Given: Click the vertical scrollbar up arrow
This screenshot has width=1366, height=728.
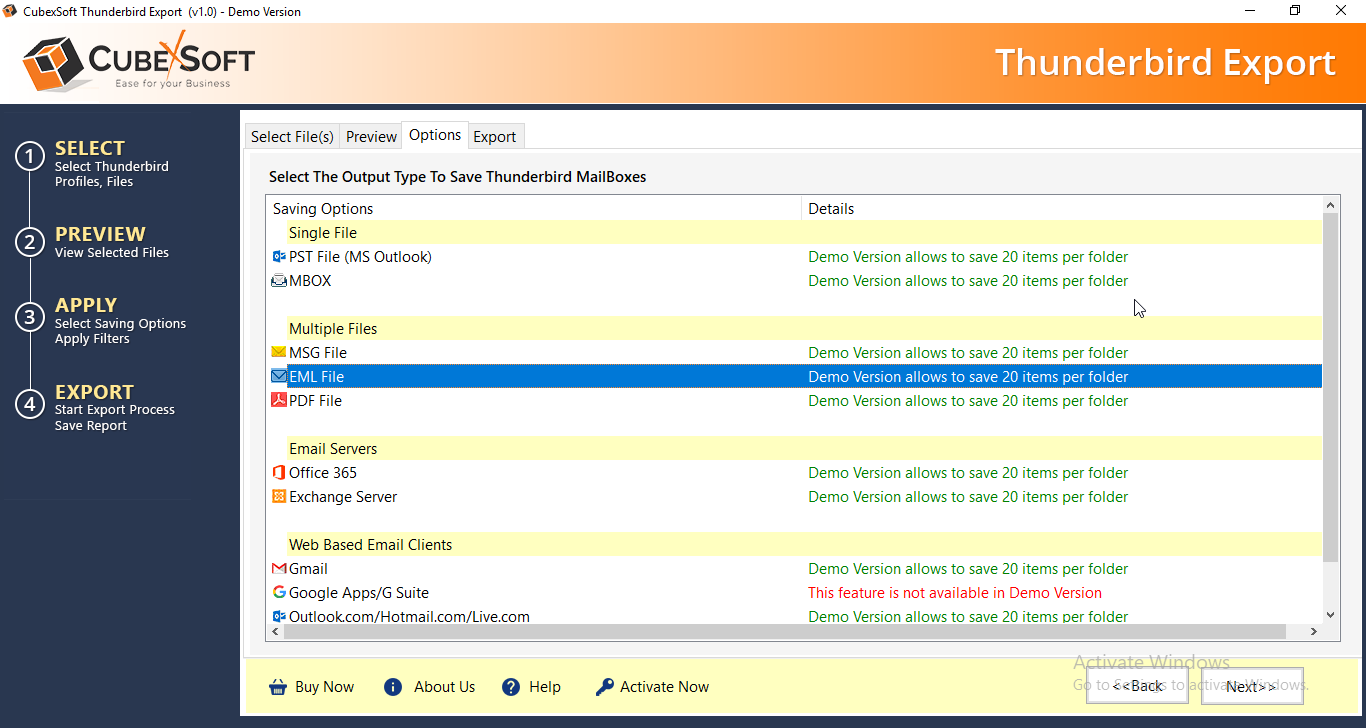Looking at the screenshot, I should click(1330, 204).
